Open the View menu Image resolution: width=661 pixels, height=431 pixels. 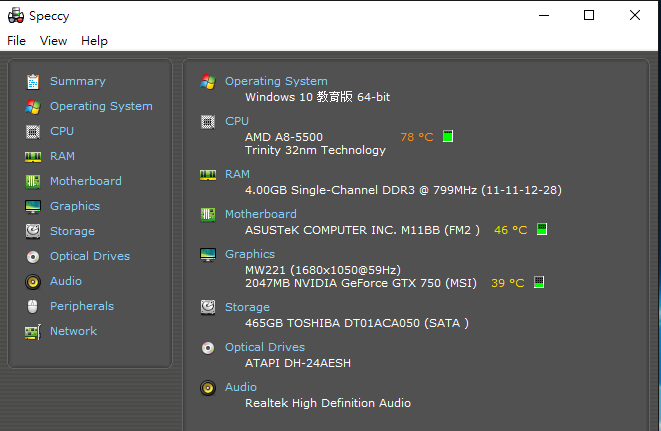[x=53, y=41]
